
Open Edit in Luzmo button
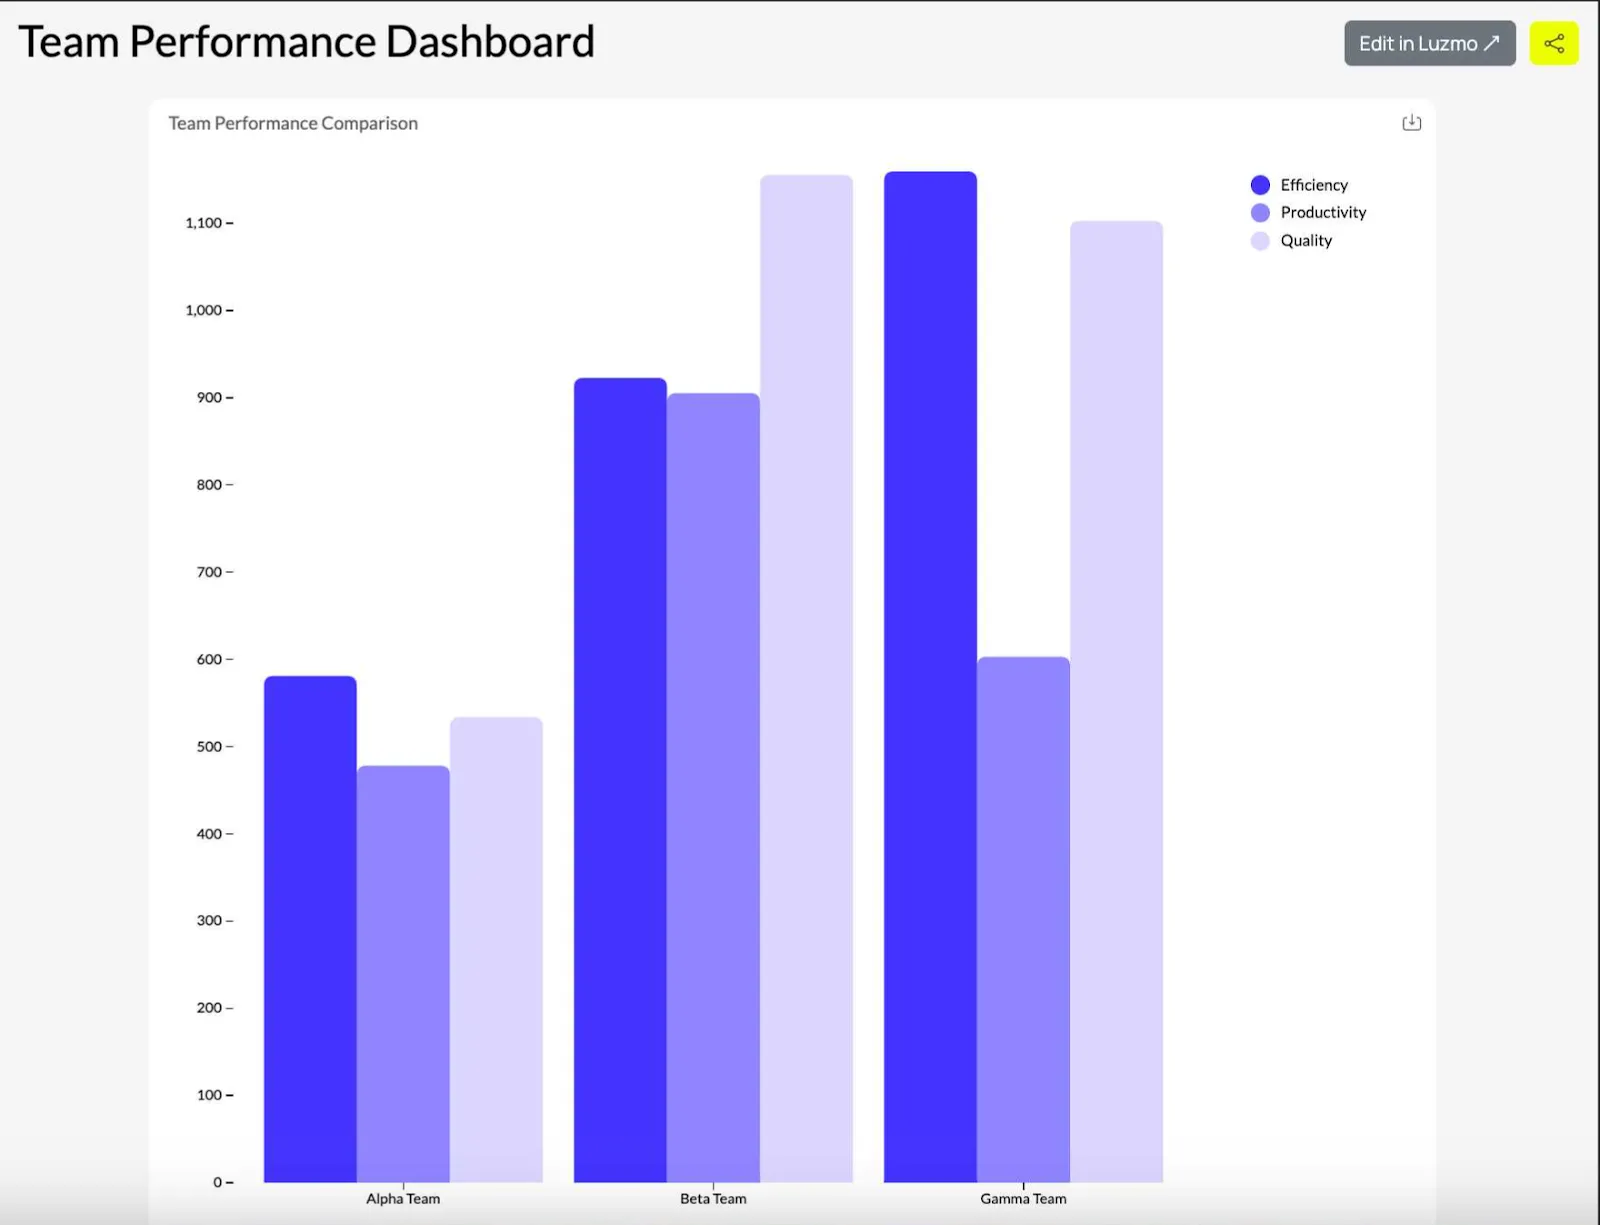[1429, 43]
